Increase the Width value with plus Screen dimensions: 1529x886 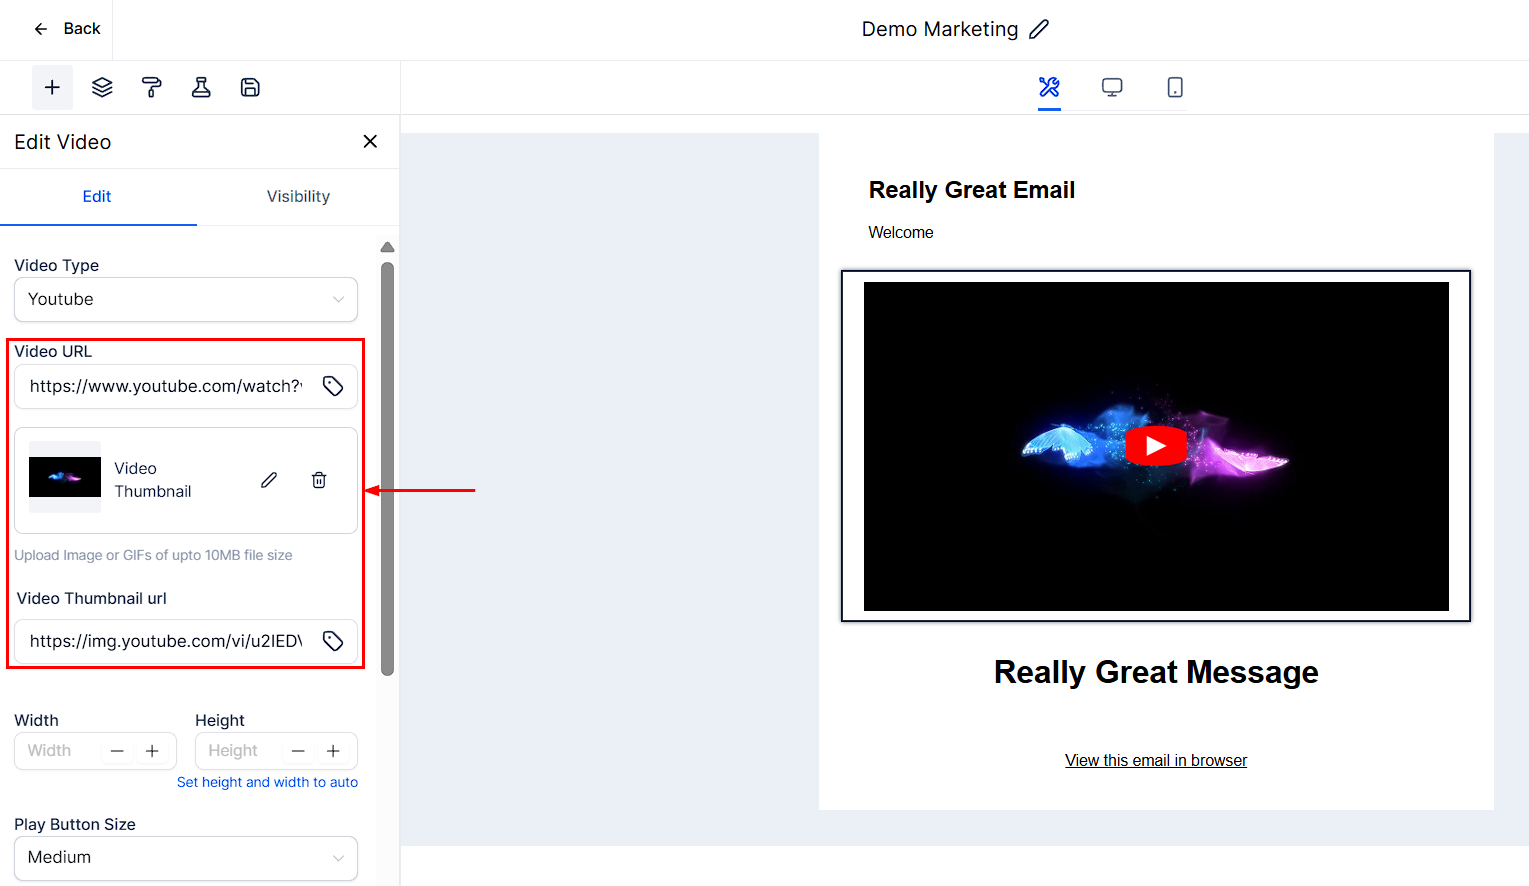point(152,751)
